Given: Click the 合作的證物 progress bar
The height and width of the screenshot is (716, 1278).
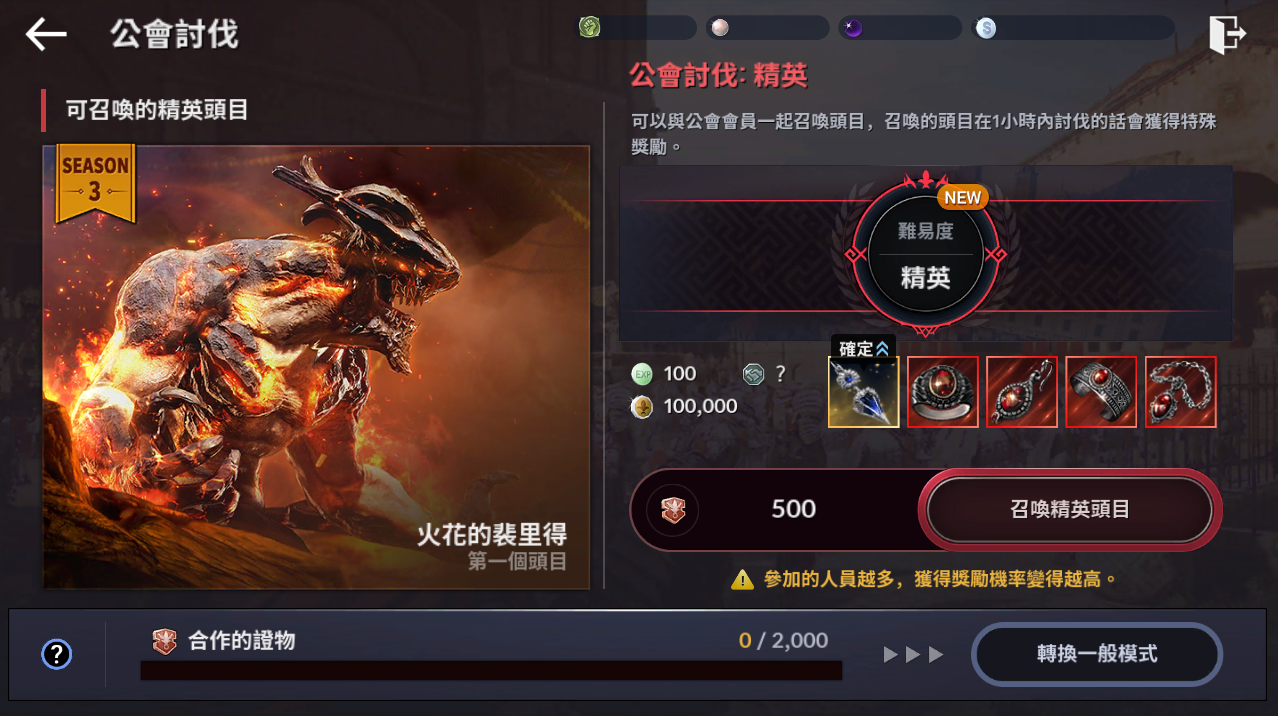Looking at the screenshot, I should (x=491, y=670).
